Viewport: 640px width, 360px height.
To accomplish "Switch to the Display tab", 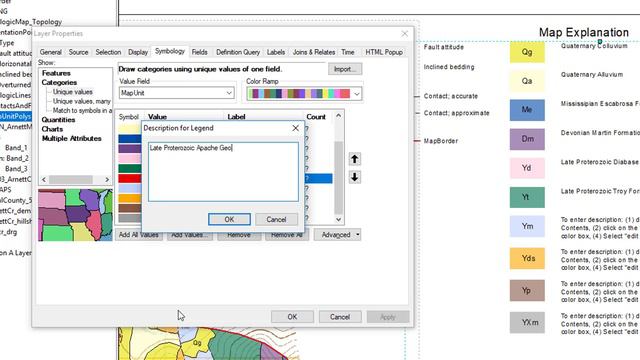I will pos(138,52).
